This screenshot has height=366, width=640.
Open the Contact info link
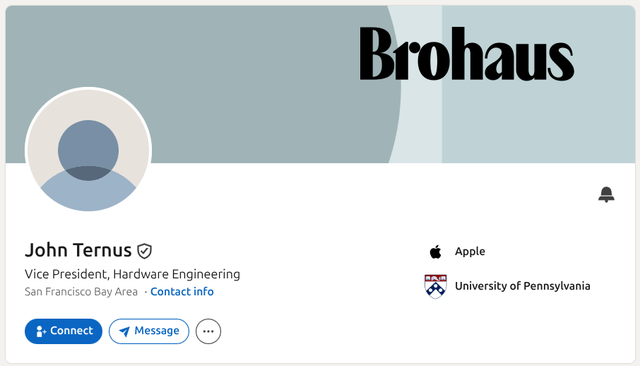(182, 292)
